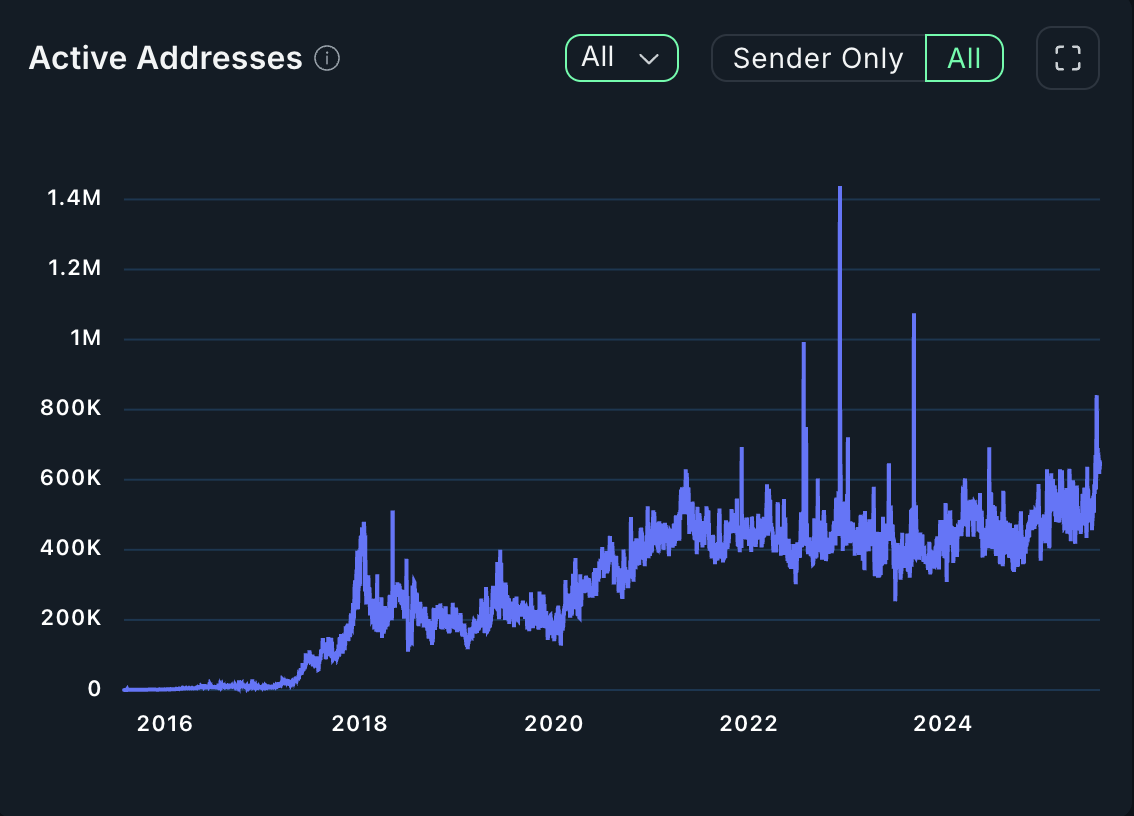The width and height of the screenshot is (1134, 816).
Task: Click the Active Addresses title
Action: point(165,58)
